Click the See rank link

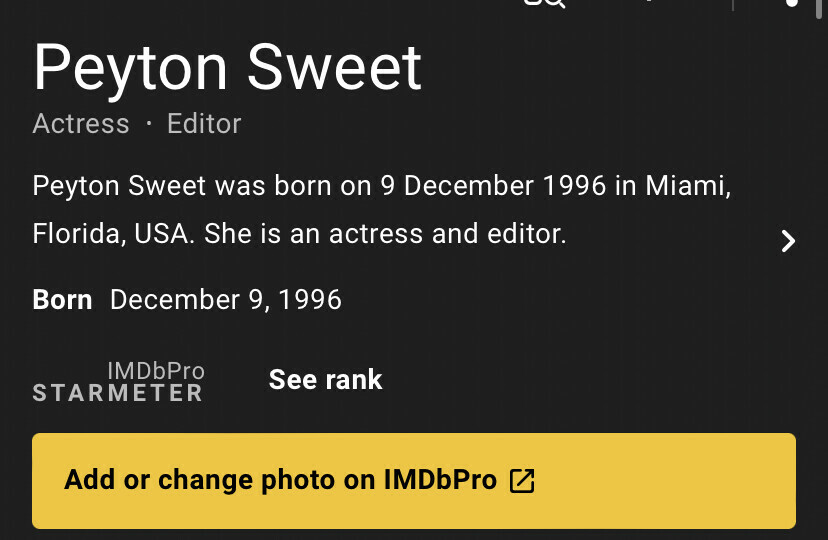pos(325,380)
